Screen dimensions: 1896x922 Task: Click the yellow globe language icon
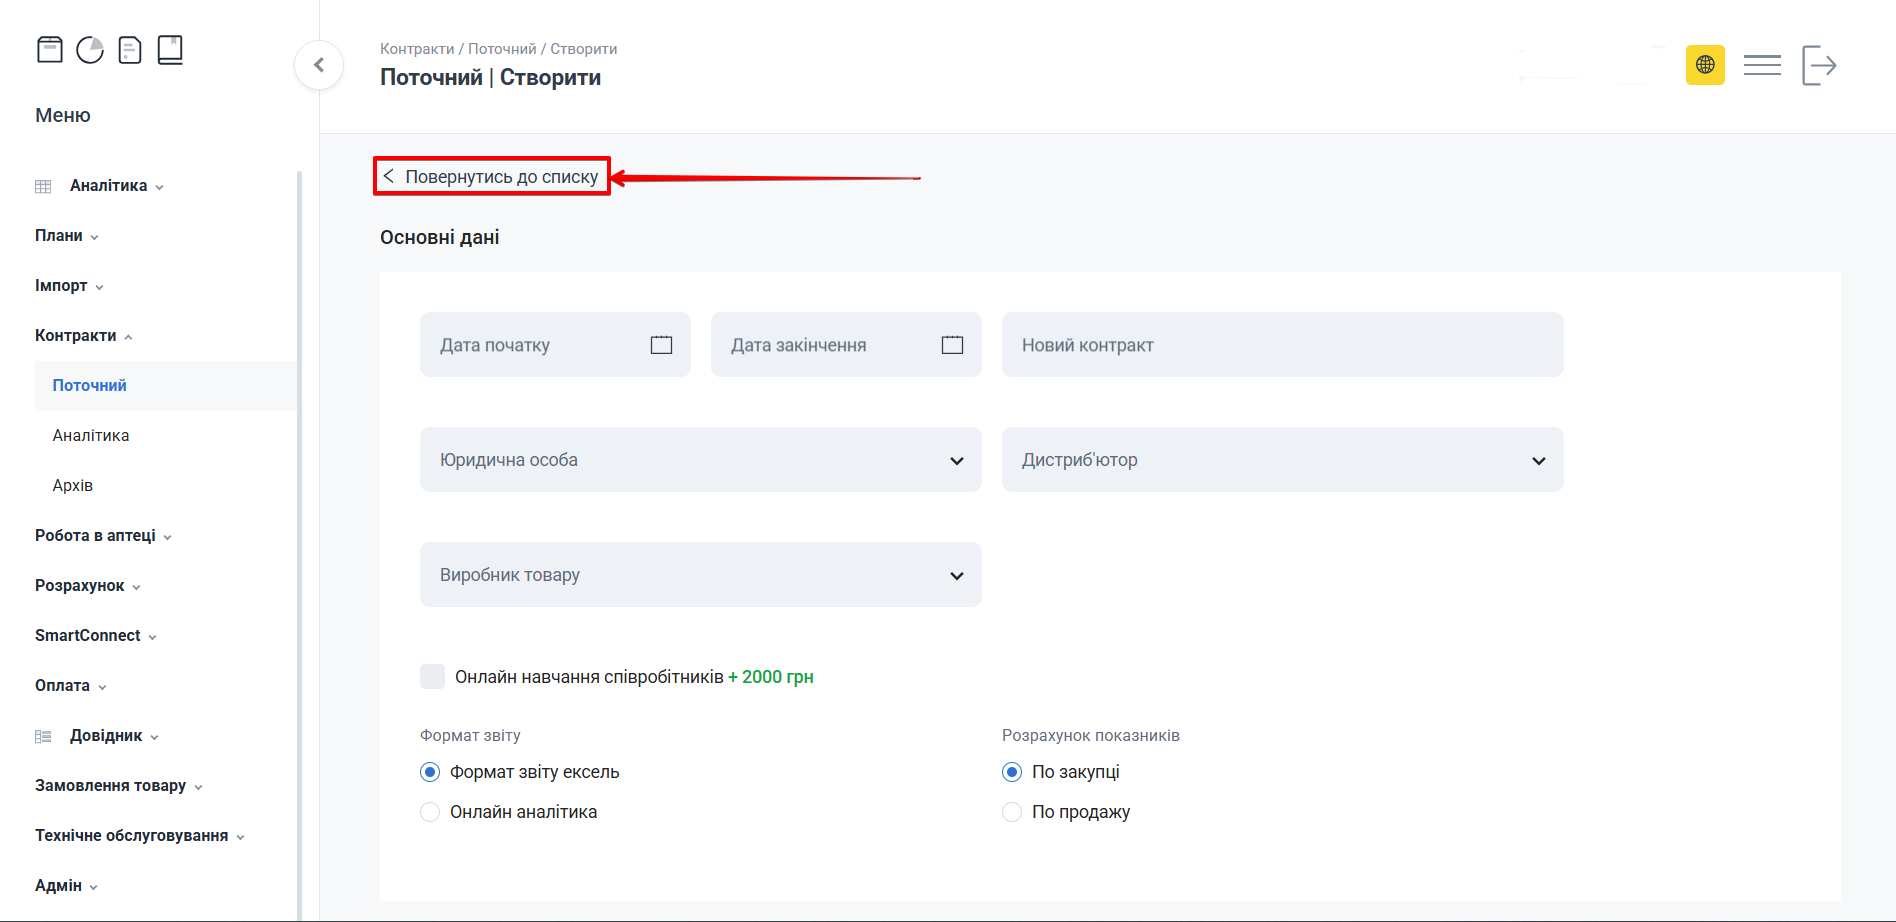coord(1705,65)
